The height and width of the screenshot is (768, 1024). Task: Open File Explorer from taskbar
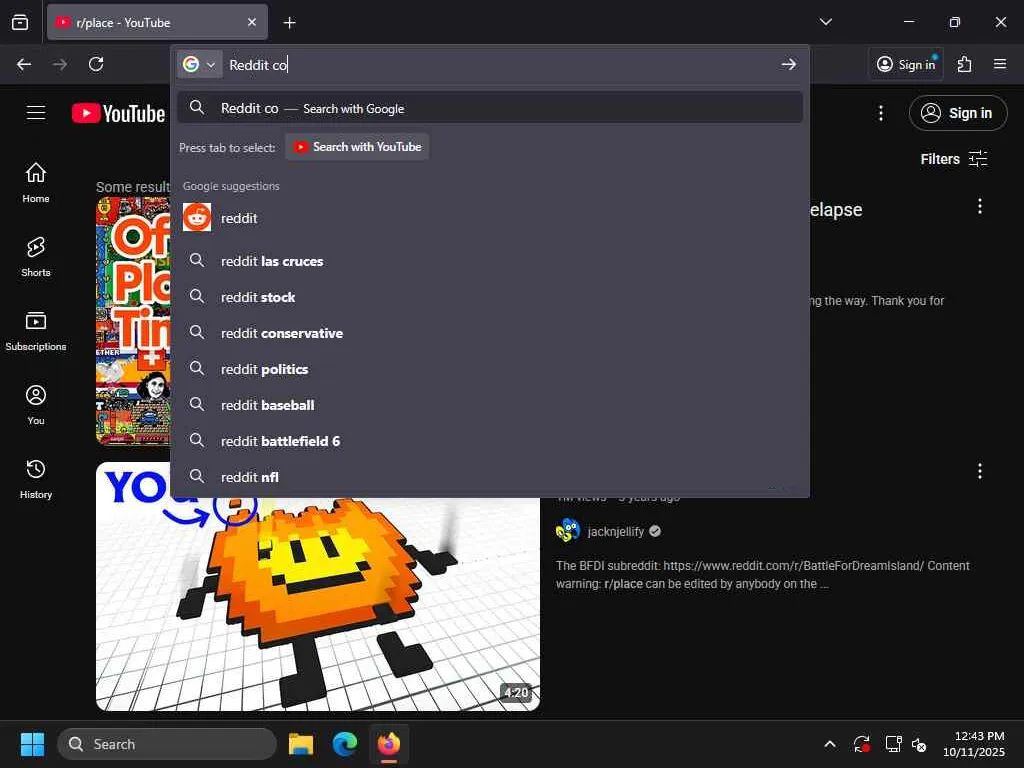pyautogui.click(x=301, y=744)
